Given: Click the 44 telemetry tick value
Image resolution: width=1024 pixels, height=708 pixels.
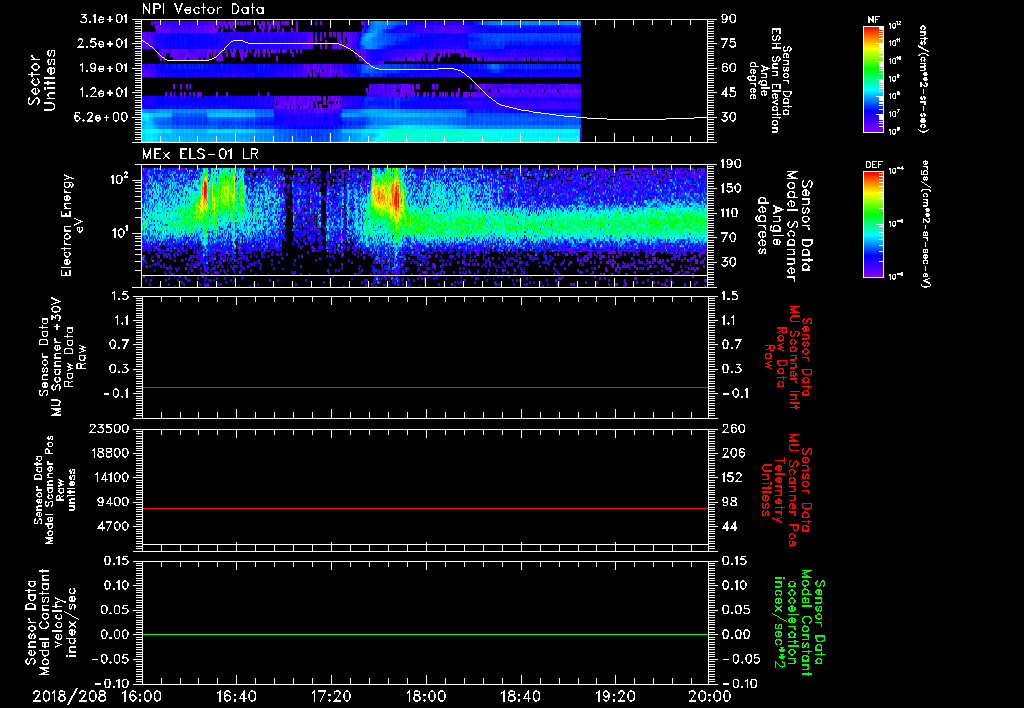Looking at the screenshot, I should [x=728, y=526].
